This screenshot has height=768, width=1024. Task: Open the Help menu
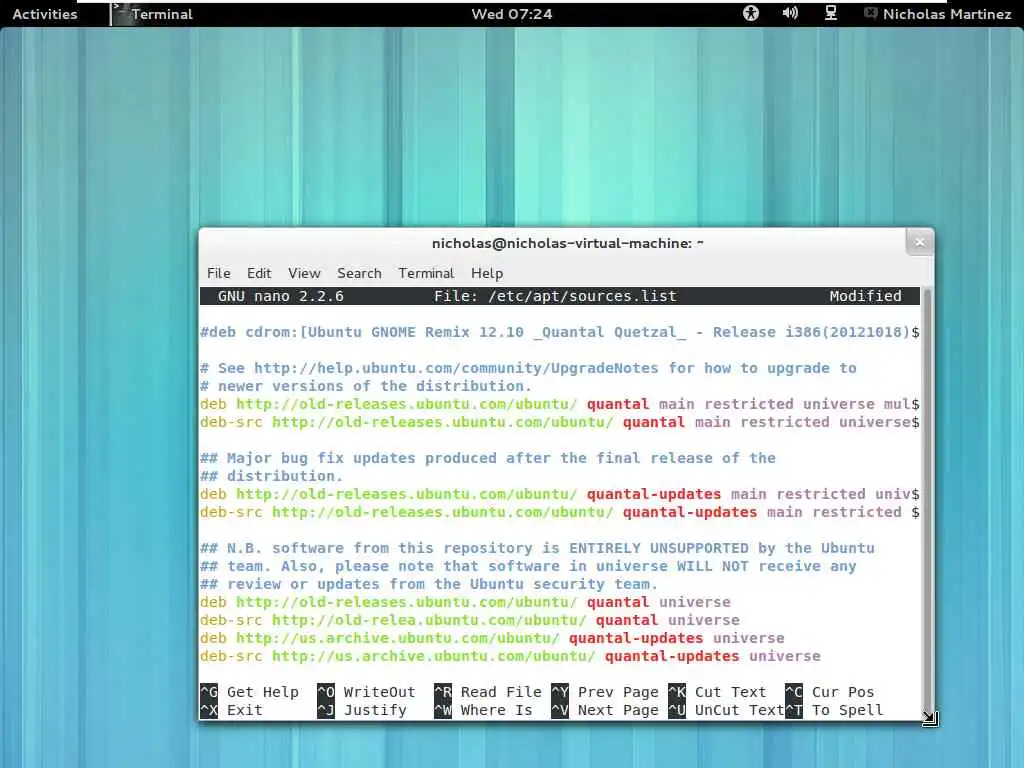(487, 273)
